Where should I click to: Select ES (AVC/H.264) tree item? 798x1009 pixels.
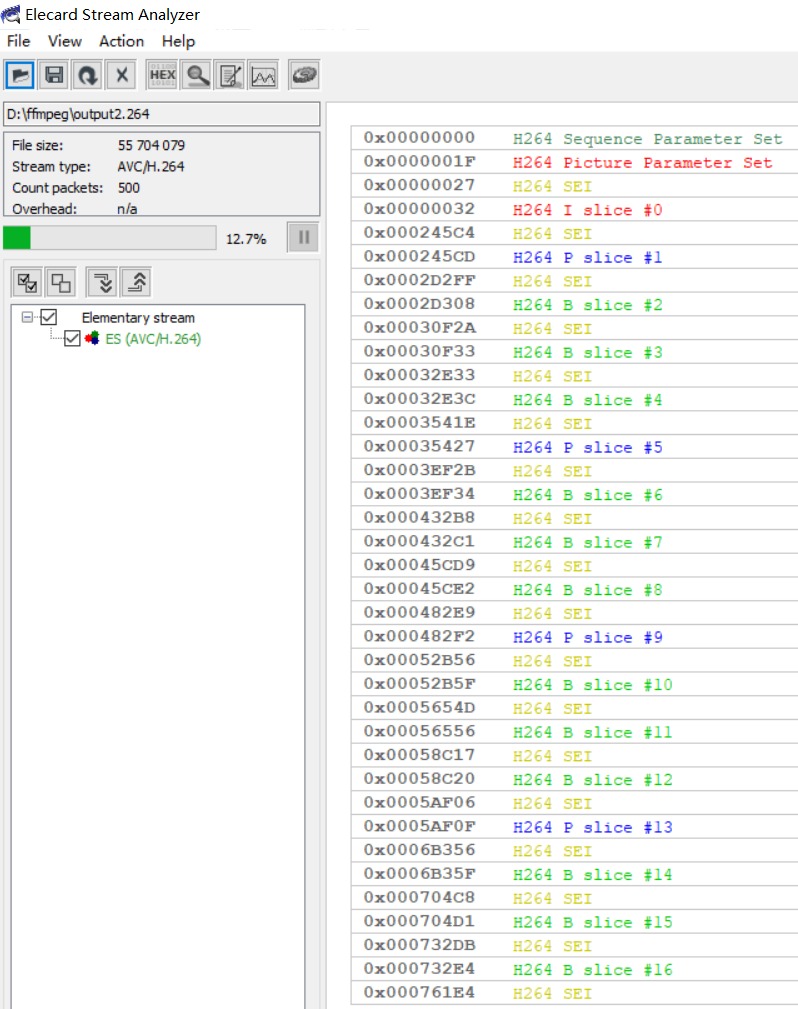pyautogui.click(x=153, y=338)
